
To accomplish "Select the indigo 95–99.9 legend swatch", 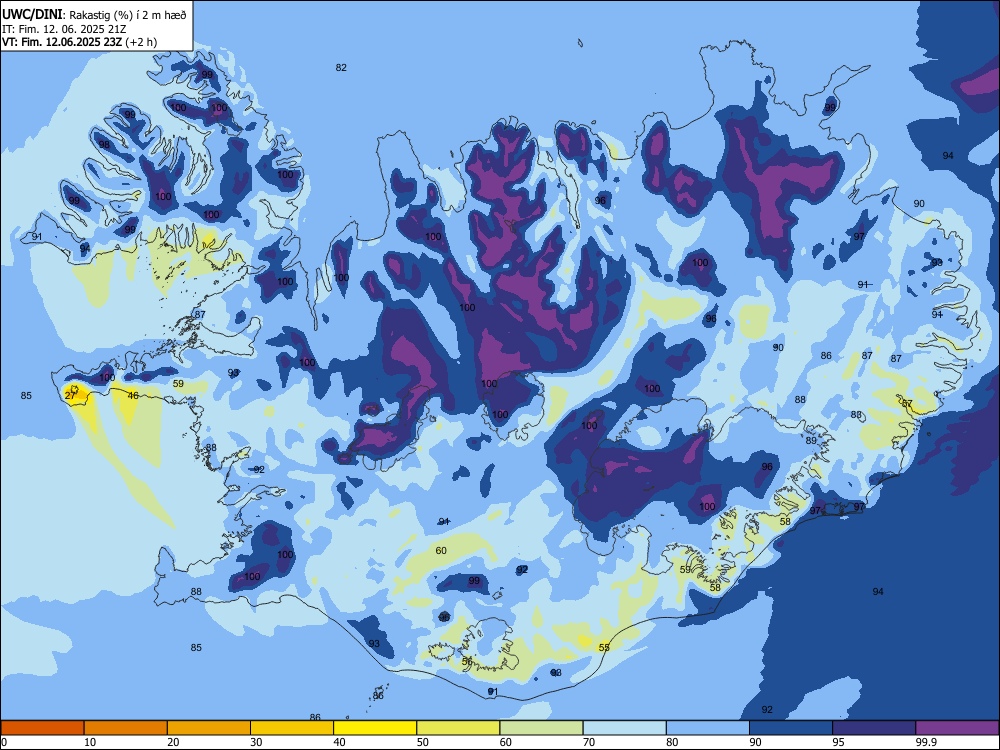I will [874, 728].
